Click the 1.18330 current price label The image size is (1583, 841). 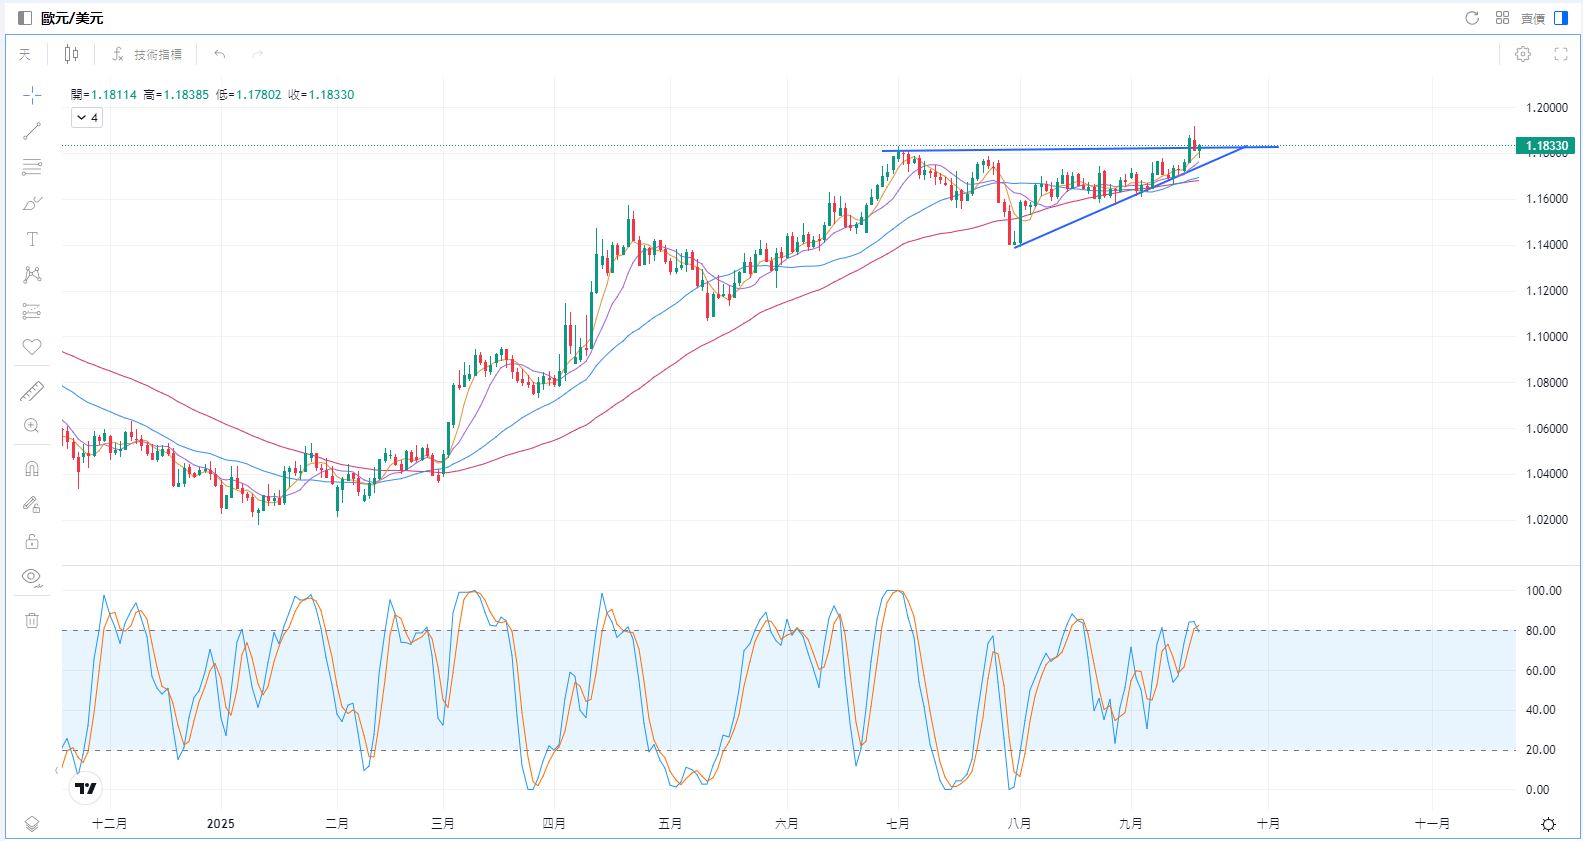point(1546,146)
